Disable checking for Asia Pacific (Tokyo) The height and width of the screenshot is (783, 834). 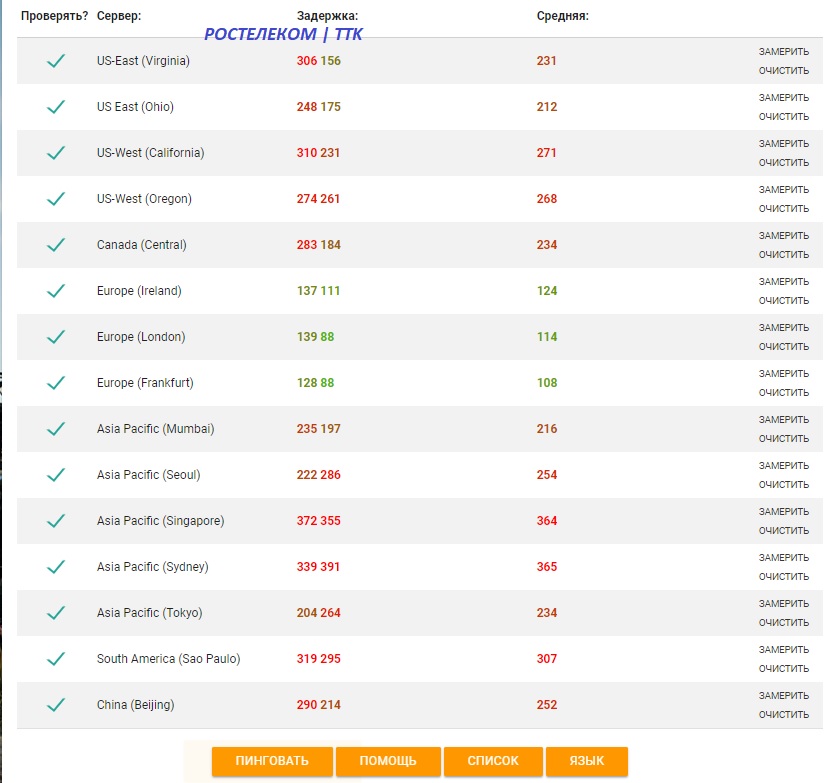56,613
